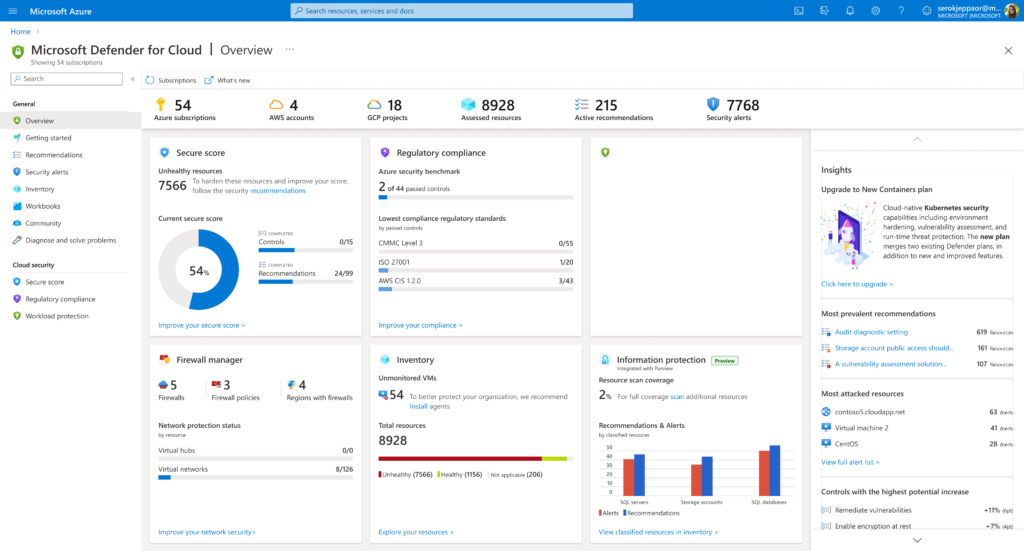The width and height of the screenshot is (1024, 551).
Task: Open the directory and subscription filter icon
Action: (824, 11)
